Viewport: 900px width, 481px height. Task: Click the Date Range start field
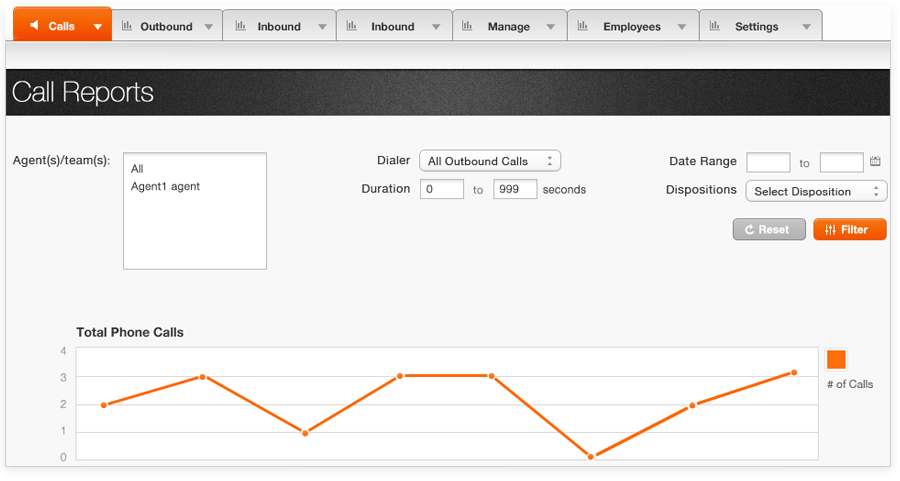click(768, 162)
